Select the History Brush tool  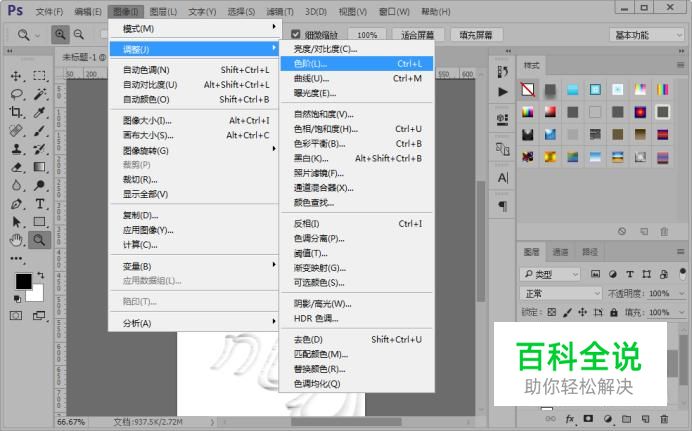[x=40, y=149]
